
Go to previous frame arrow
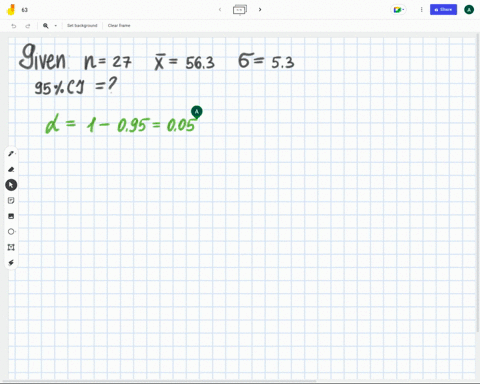coord(220,9)
